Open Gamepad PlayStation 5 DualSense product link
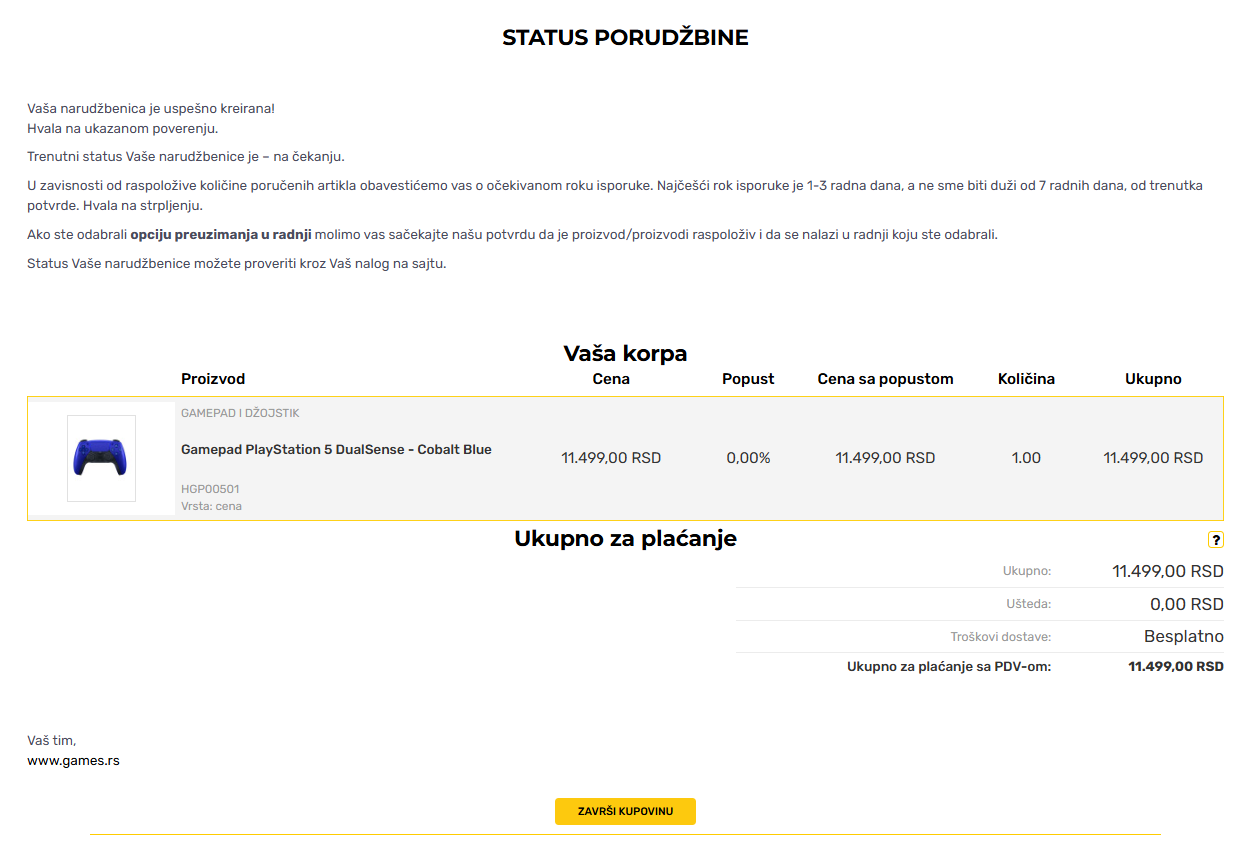The image size is (1250, 843). pos(336,450)
